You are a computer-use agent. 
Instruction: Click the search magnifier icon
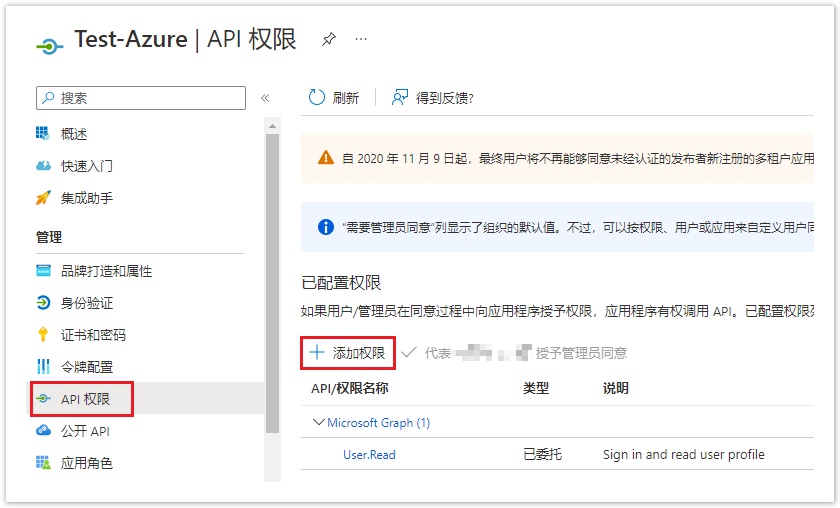[x=48, y=98]
